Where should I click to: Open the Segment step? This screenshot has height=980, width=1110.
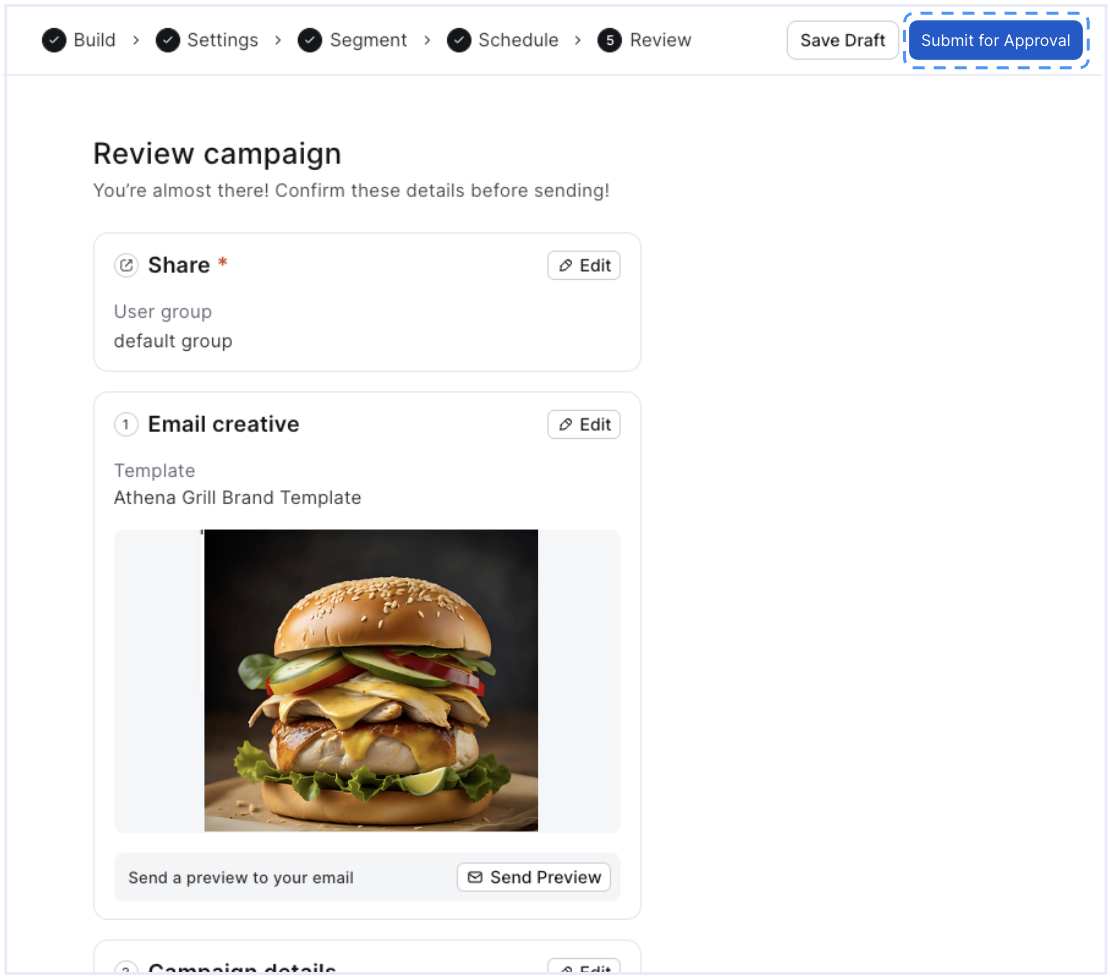click(x=368, y=40)
